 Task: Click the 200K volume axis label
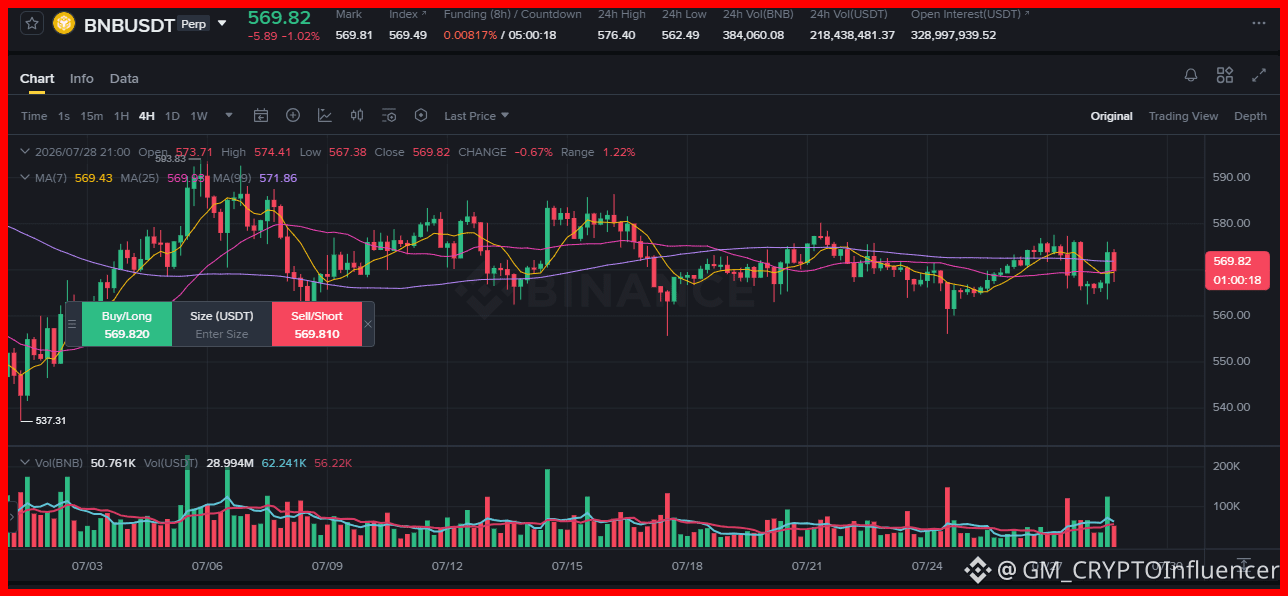pos(1226,466)
